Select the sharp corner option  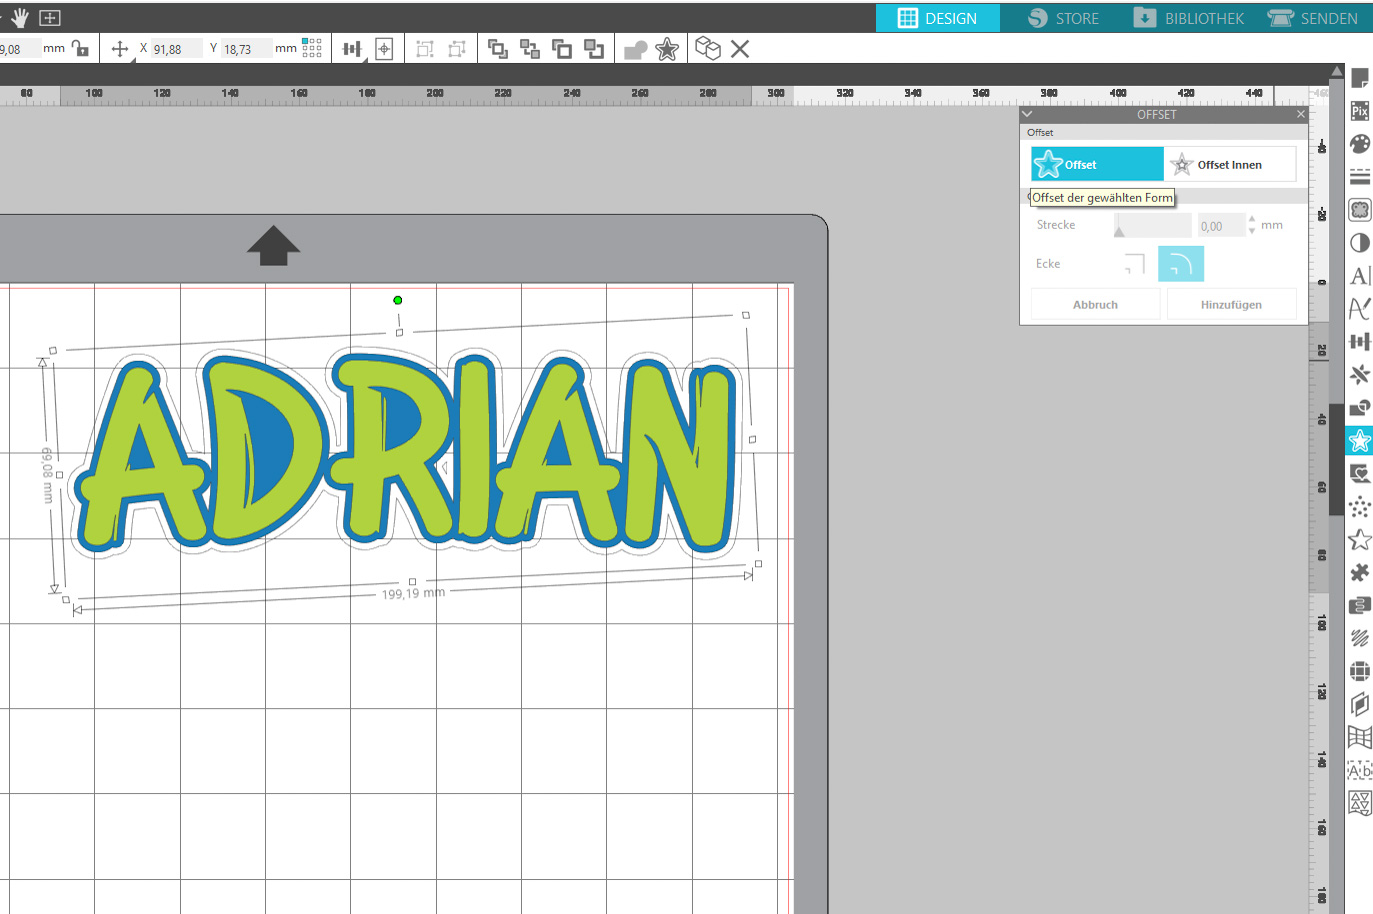(x=1134, y=264)
